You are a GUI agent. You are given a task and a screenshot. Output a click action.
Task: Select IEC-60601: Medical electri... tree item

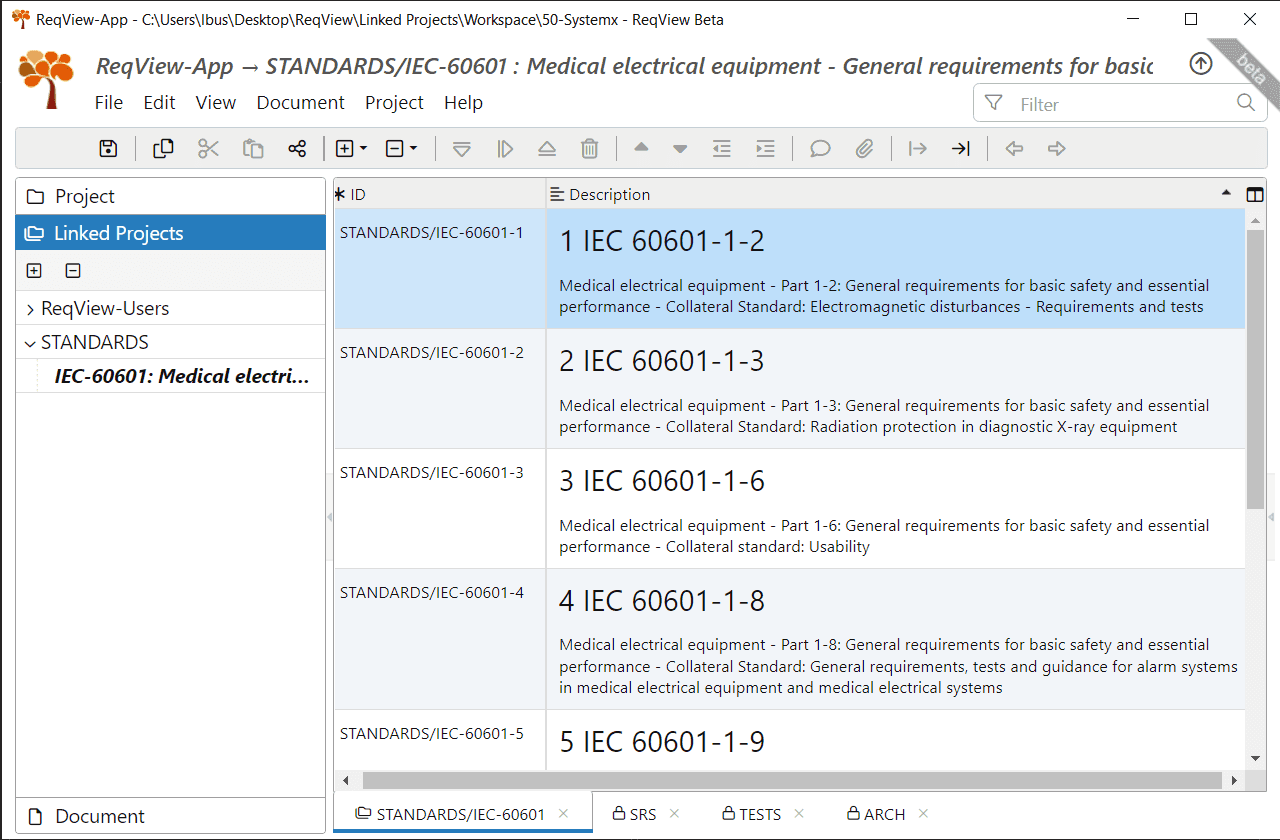(x=182, y=376)
